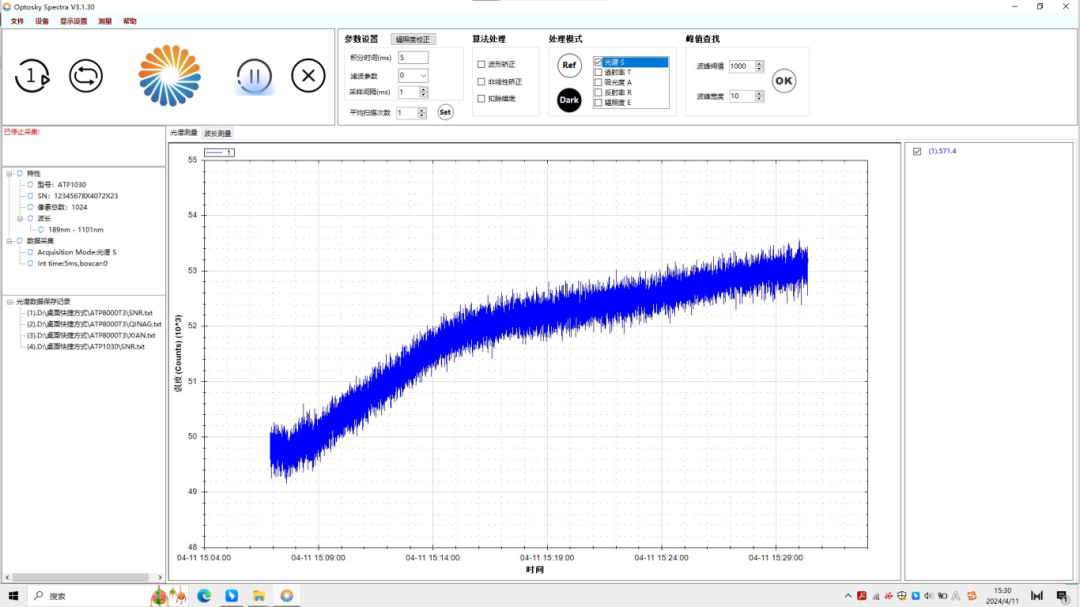Increase 采样间隔 value with up arrow

click(423, 89)
